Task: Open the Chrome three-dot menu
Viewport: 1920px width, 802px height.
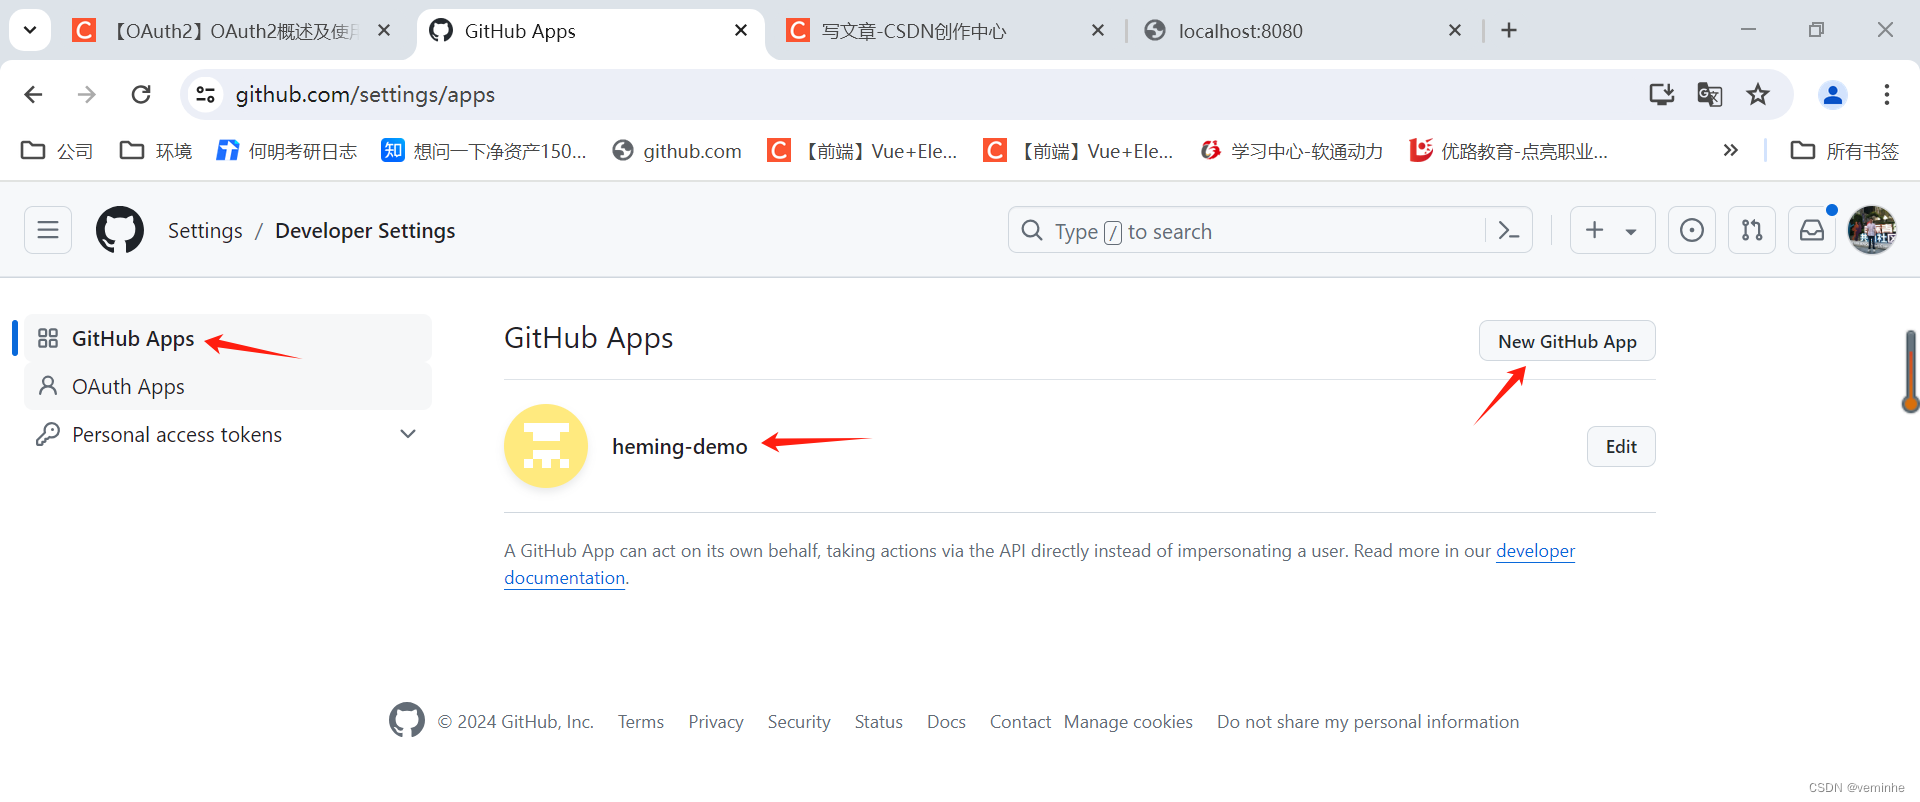Action: 1887,94
